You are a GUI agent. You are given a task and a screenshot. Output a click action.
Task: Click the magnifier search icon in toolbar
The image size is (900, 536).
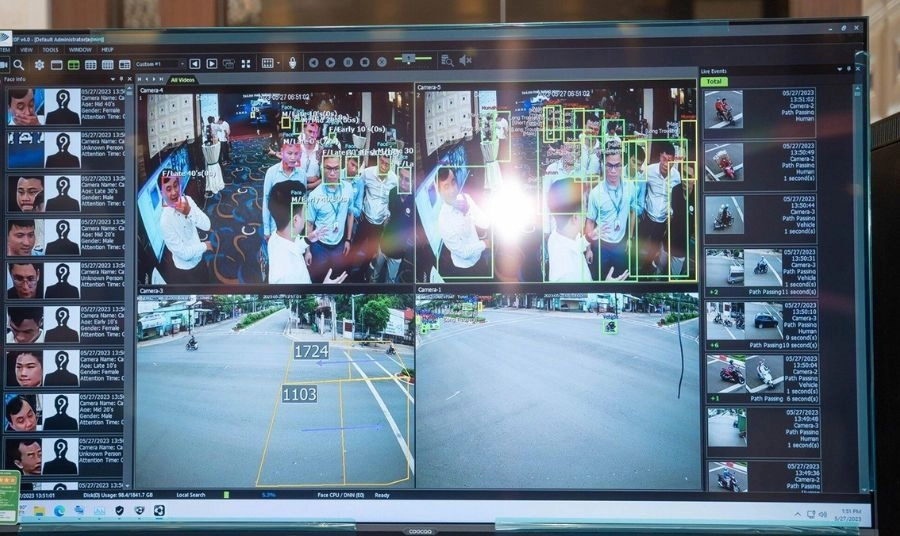18,64
